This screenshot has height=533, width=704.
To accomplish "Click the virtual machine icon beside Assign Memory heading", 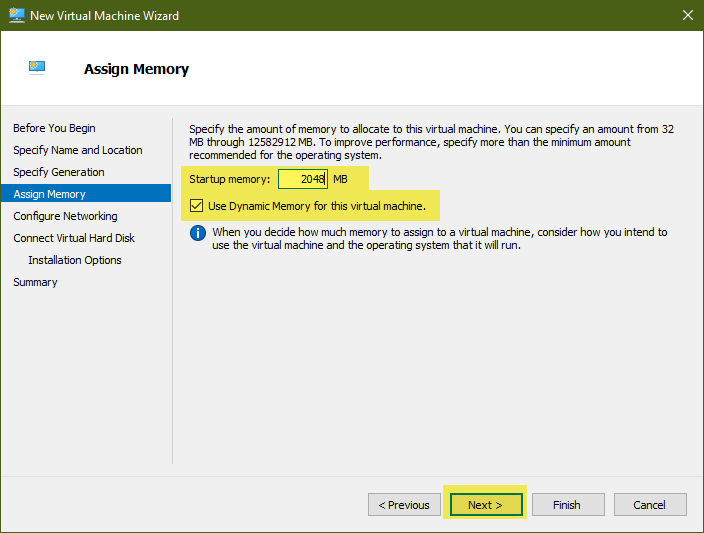I will pyautogui.click(x=37, y=67).
